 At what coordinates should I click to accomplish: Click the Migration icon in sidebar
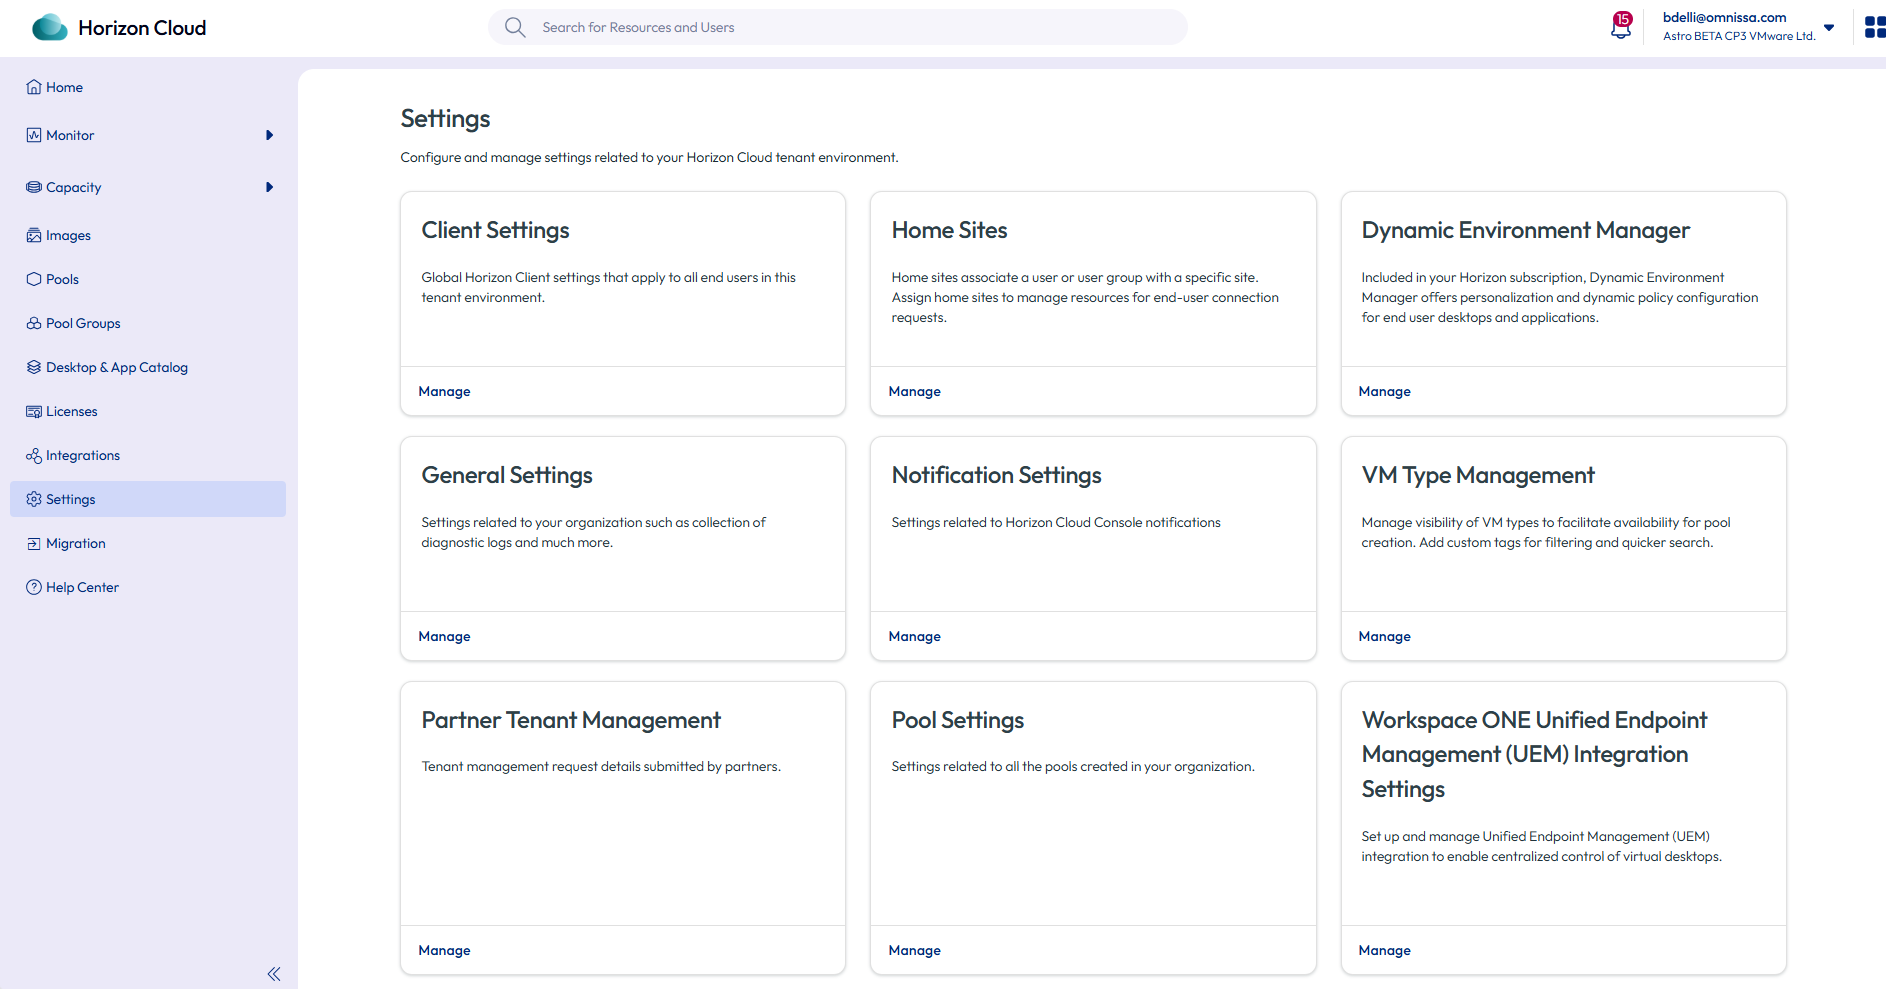click(34, 543)
